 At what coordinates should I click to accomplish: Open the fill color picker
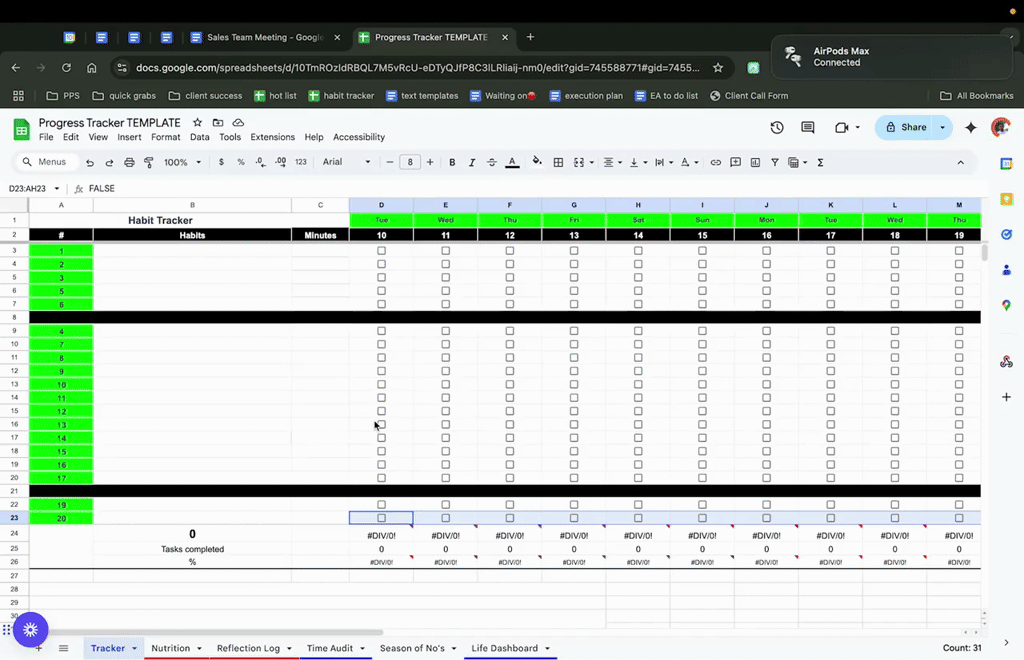click(536, 162)
